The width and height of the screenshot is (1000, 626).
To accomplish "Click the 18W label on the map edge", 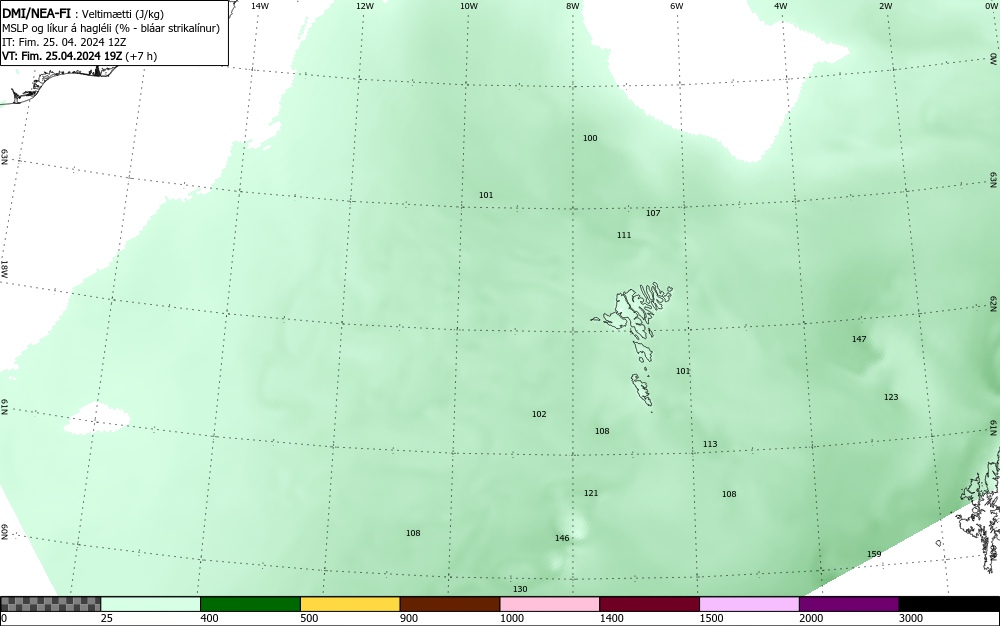I will click(x=4, y=268).
